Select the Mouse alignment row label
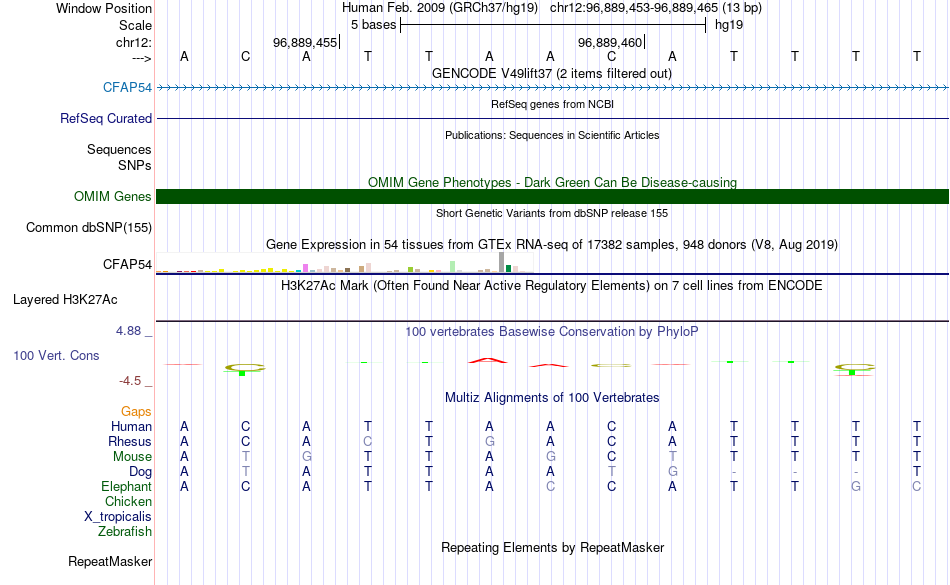950x585 pixels. 132,457
